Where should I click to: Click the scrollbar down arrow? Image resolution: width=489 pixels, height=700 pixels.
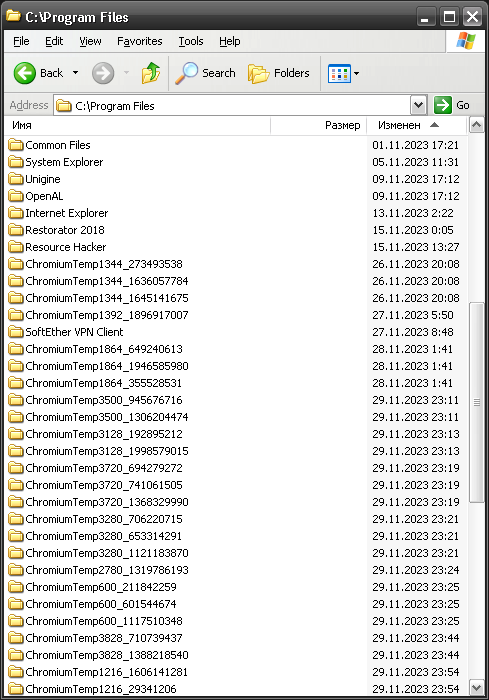(476, 688)
